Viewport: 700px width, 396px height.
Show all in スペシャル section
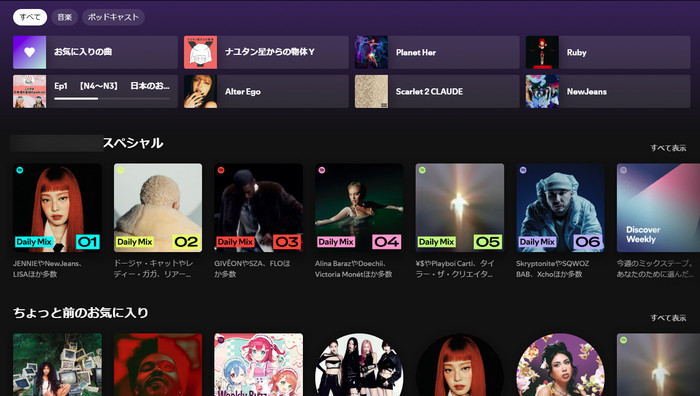point(668,148)
